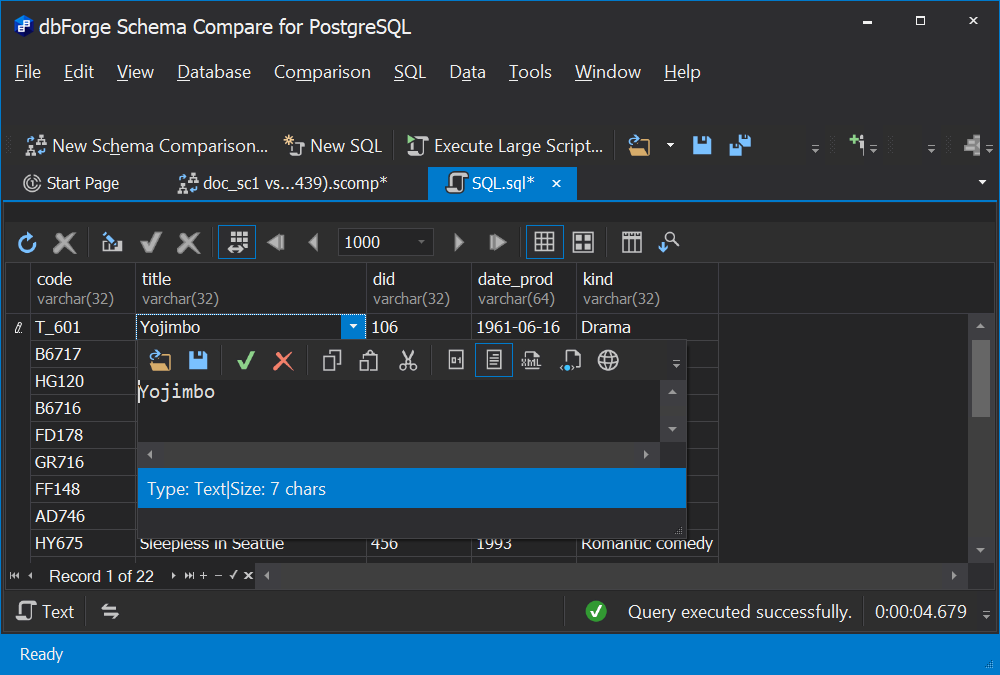Apply changes with the gray checkmark icon
The image size is (1000, 675).
151,242
